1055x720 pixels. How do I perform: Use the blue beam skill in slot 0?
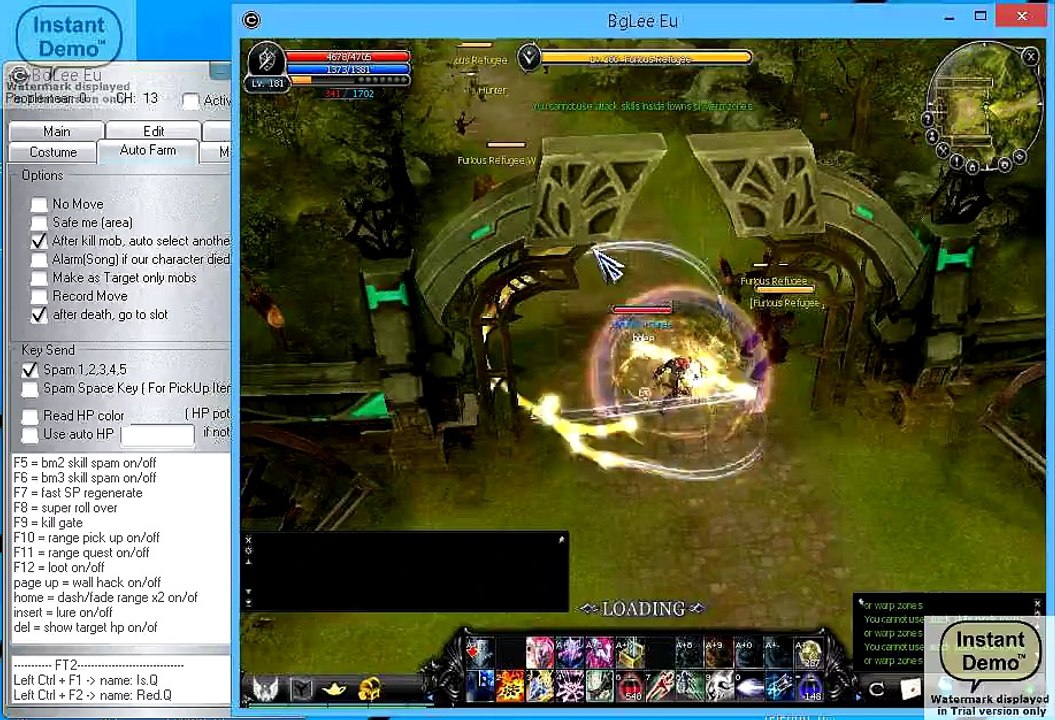pyautogui.click(x=749, y=686)
